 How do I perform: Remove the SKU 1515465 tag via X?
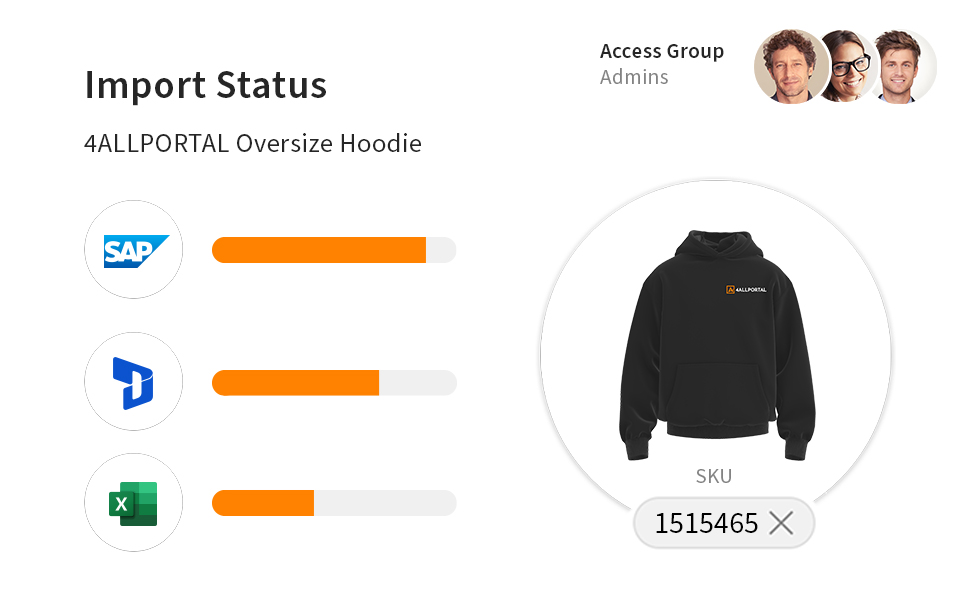781,523
